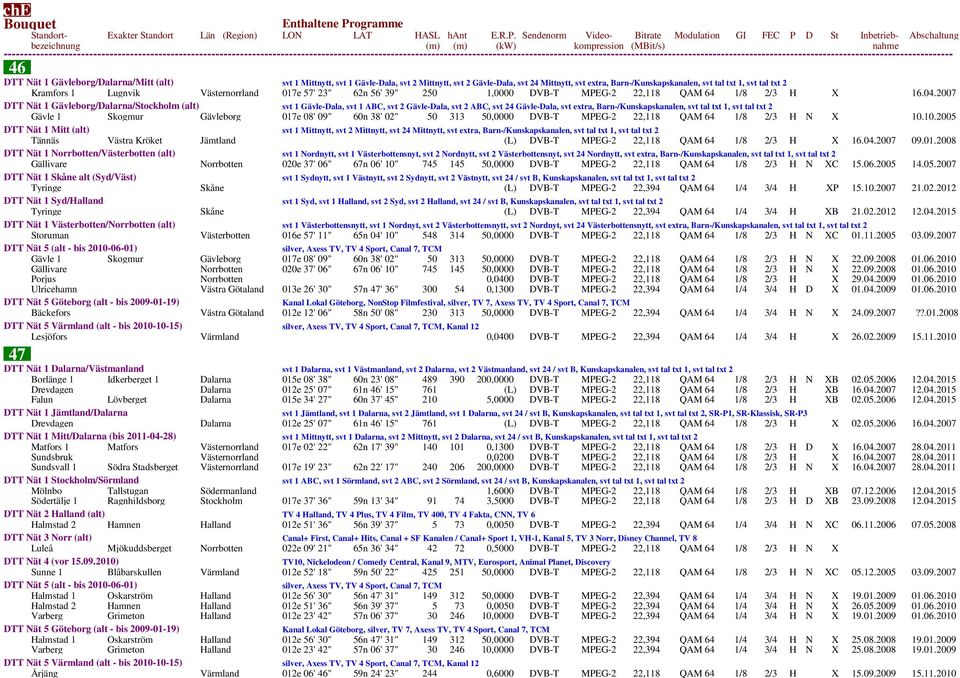Screen dimensions: 960x678
Task: Click the 'E.R.P. (kW)' column header
Action: point(503,40)
